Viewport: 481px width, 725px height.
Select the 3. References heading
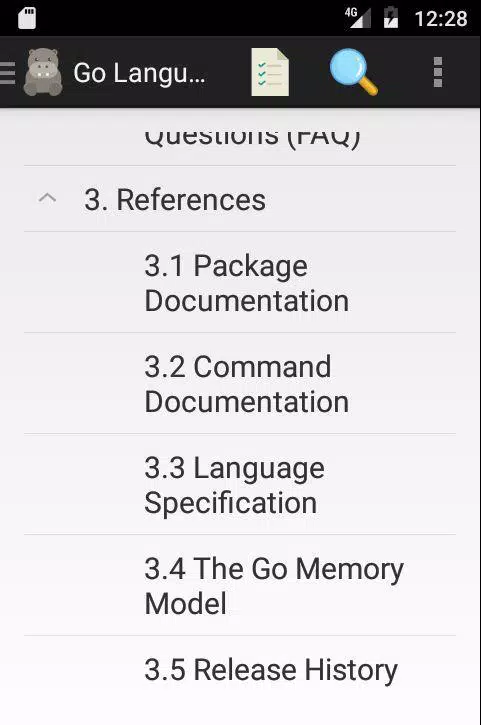pyautogui.click(x=175, y=200)
